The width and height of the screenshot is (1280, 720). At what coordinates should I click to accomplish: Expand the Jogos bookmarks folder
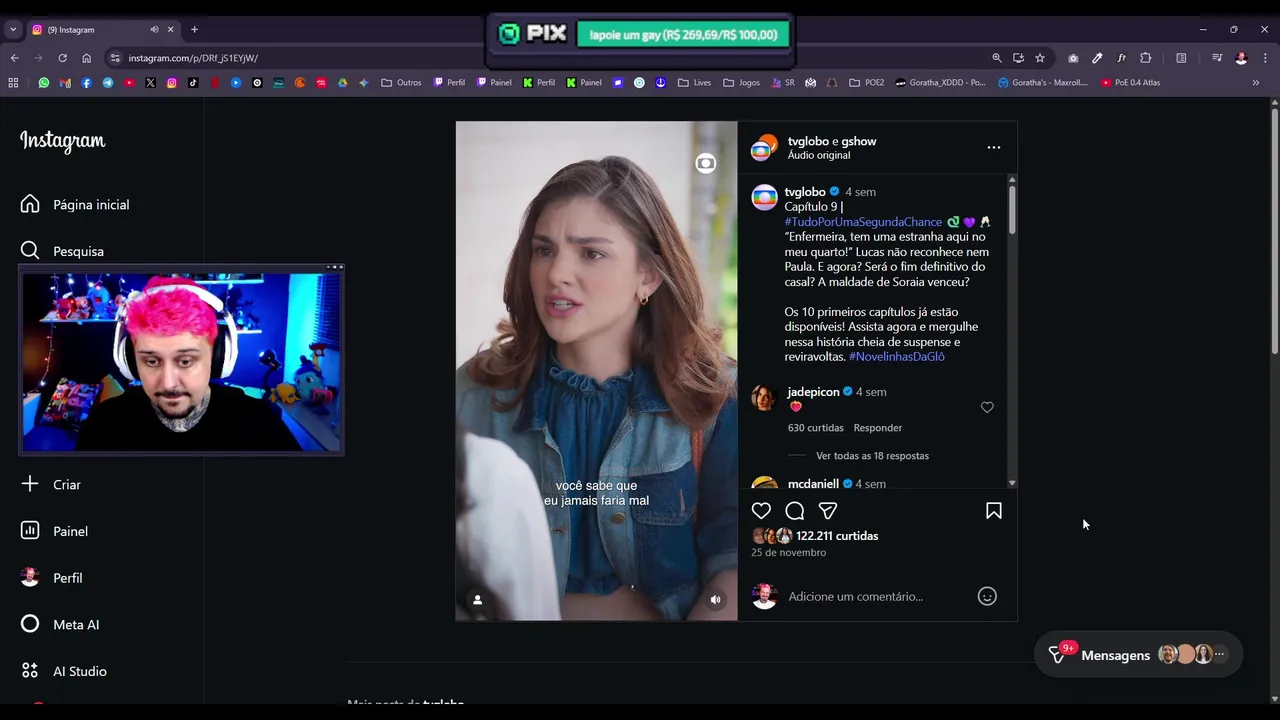(742, 83)
